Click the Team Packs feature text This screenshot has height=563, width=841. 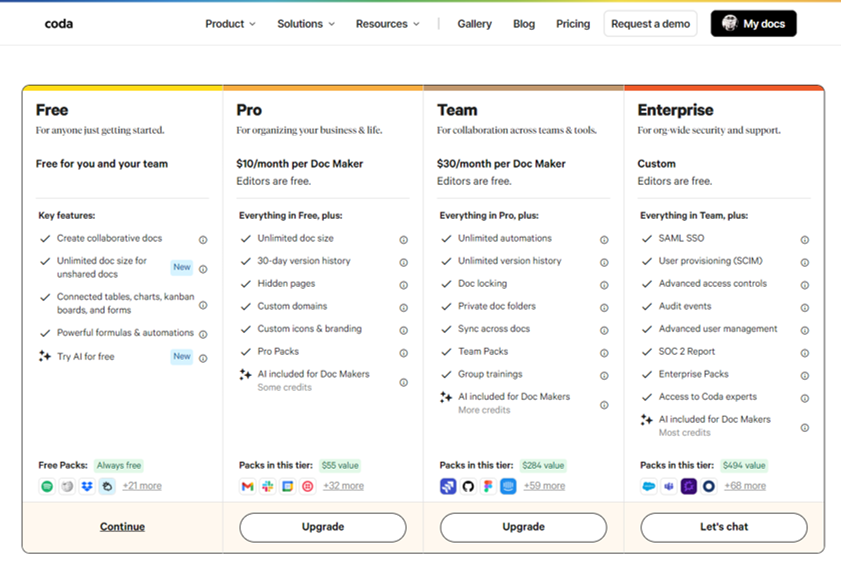coord(483,351)
